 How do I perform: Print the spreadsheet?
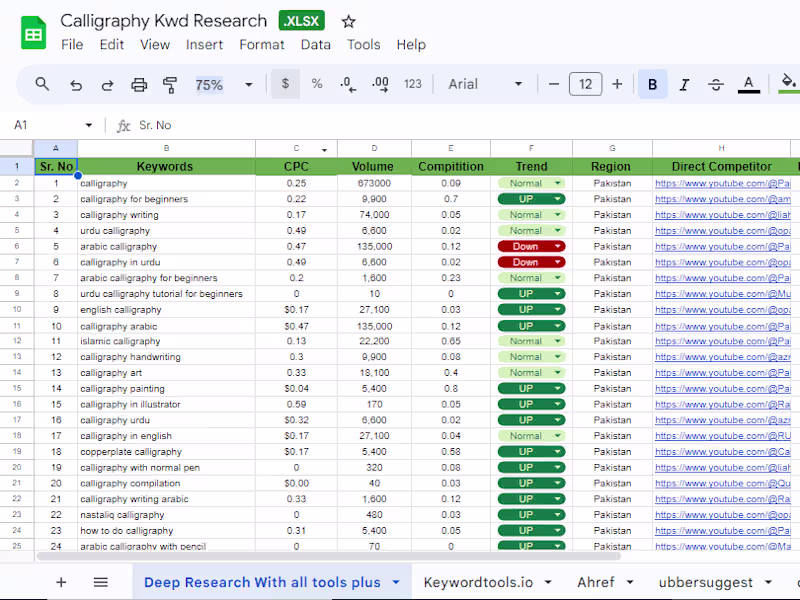click(x=139, y=85)
